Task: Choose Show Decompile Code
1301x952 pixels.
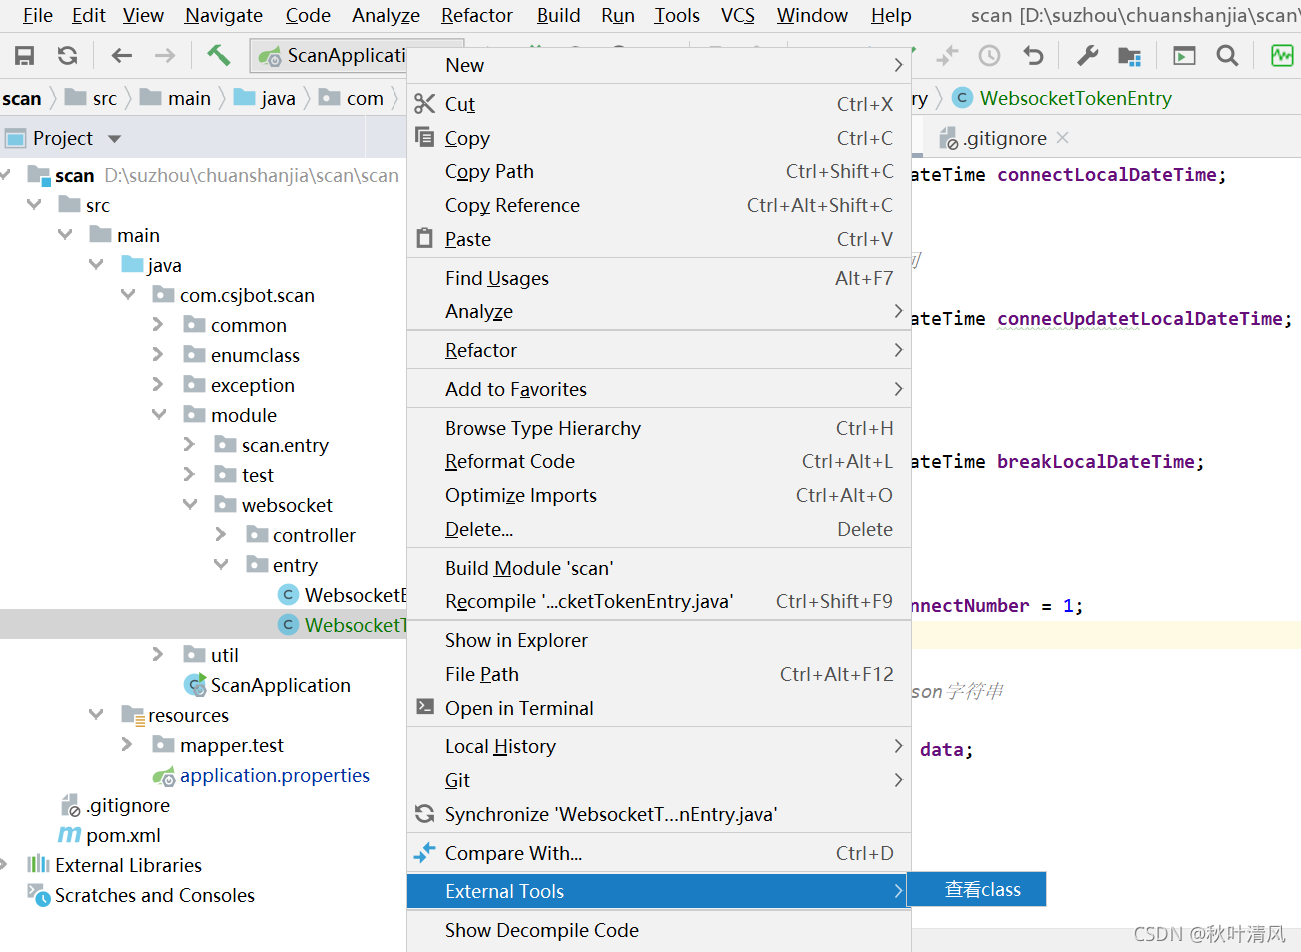Action: point(659,931)
